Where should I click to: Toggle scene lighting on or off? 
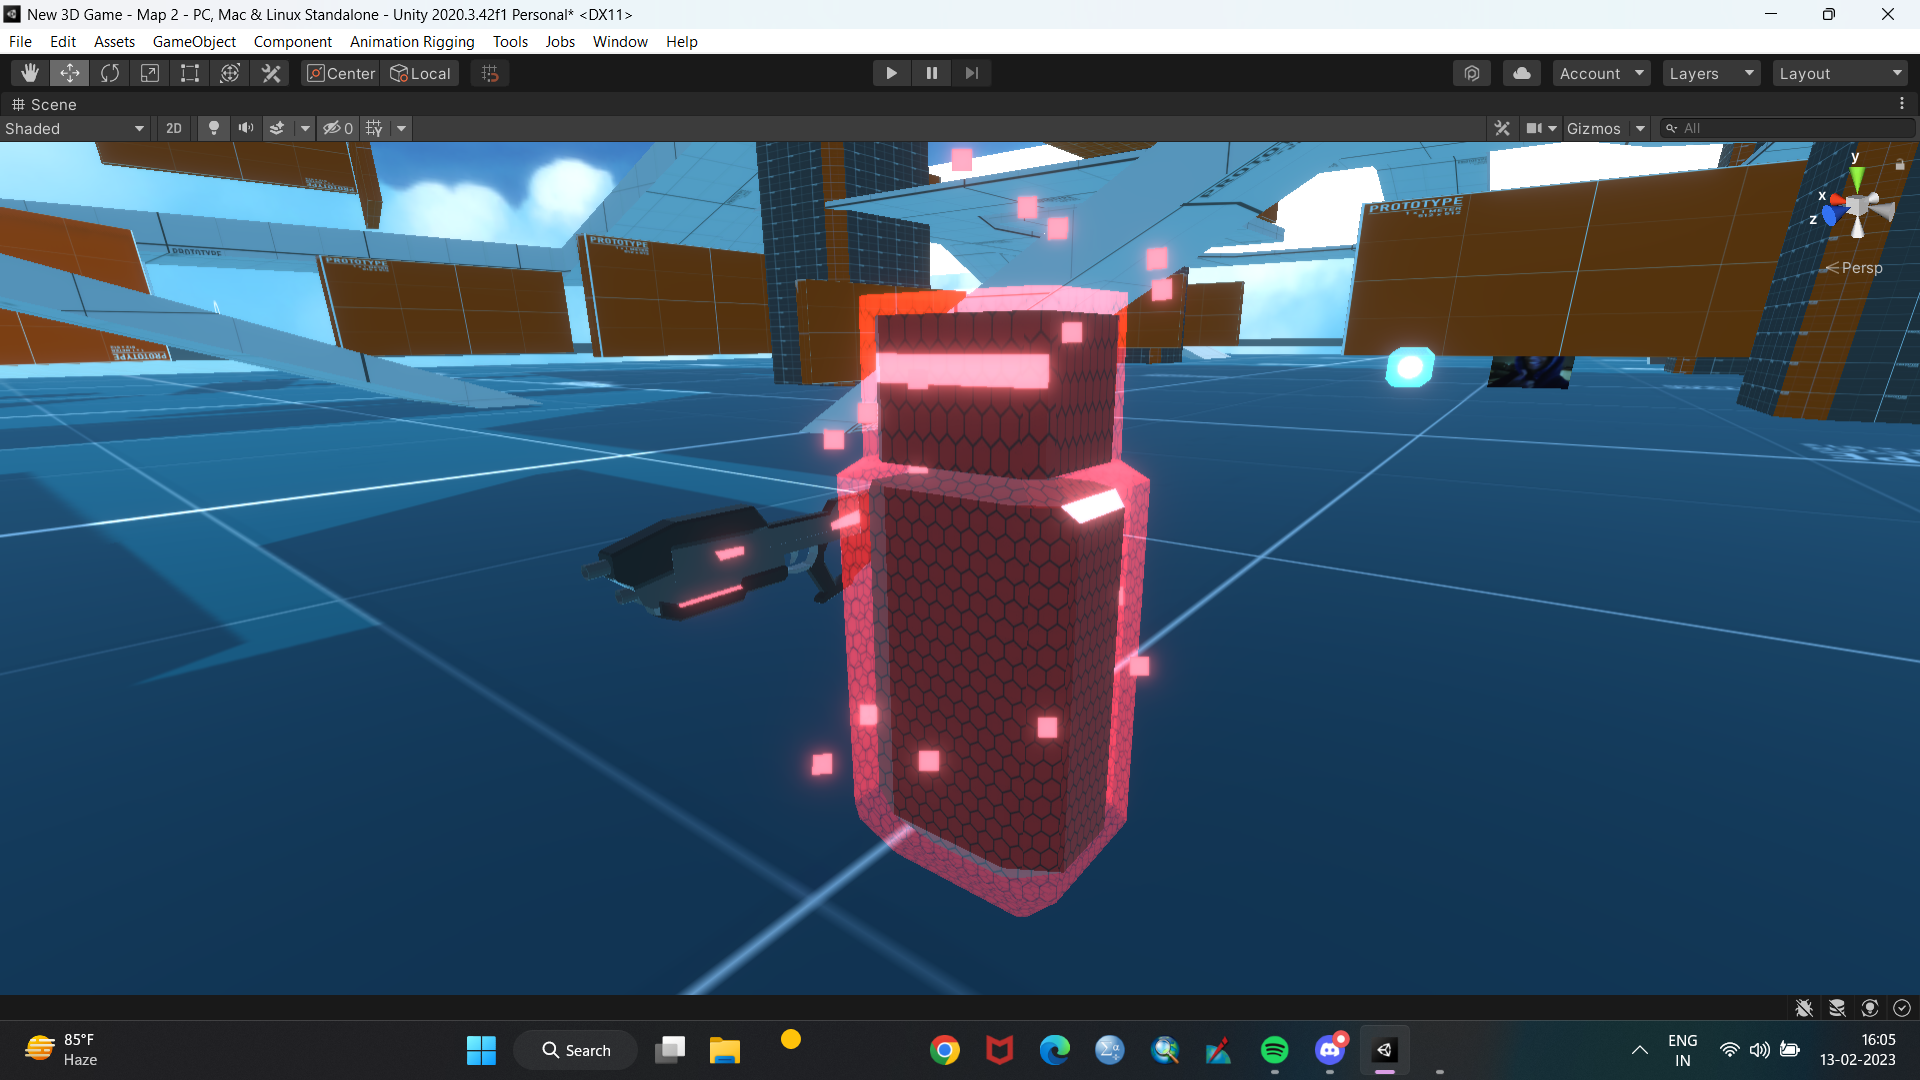213,128
